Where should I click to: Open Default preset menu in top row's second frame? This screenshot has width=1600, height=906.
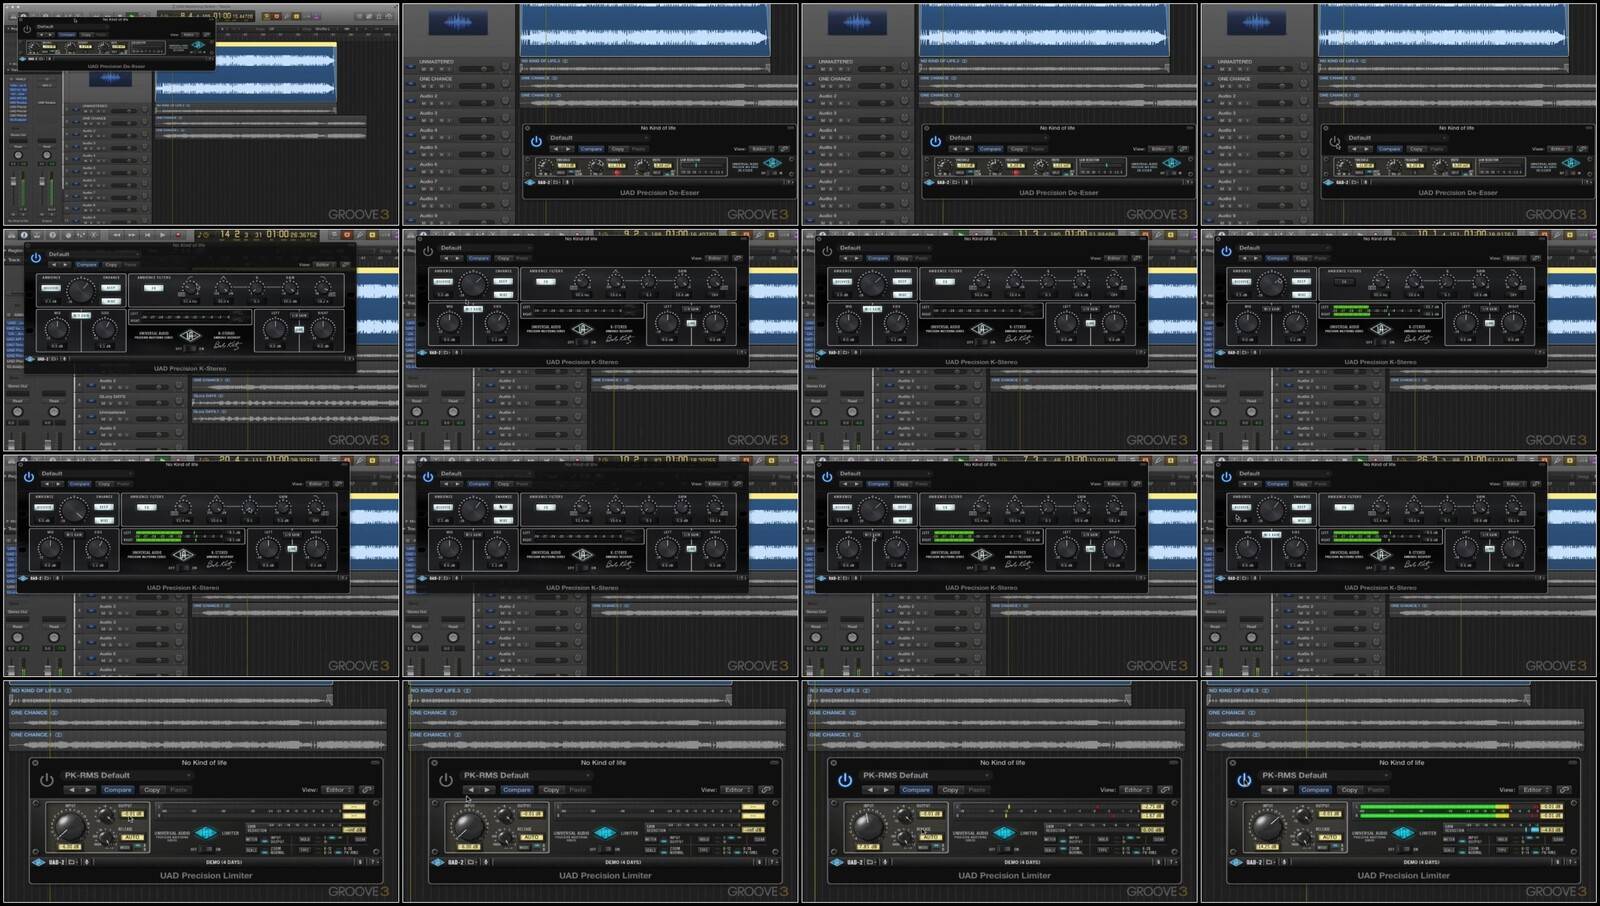[x=599, y=138]
